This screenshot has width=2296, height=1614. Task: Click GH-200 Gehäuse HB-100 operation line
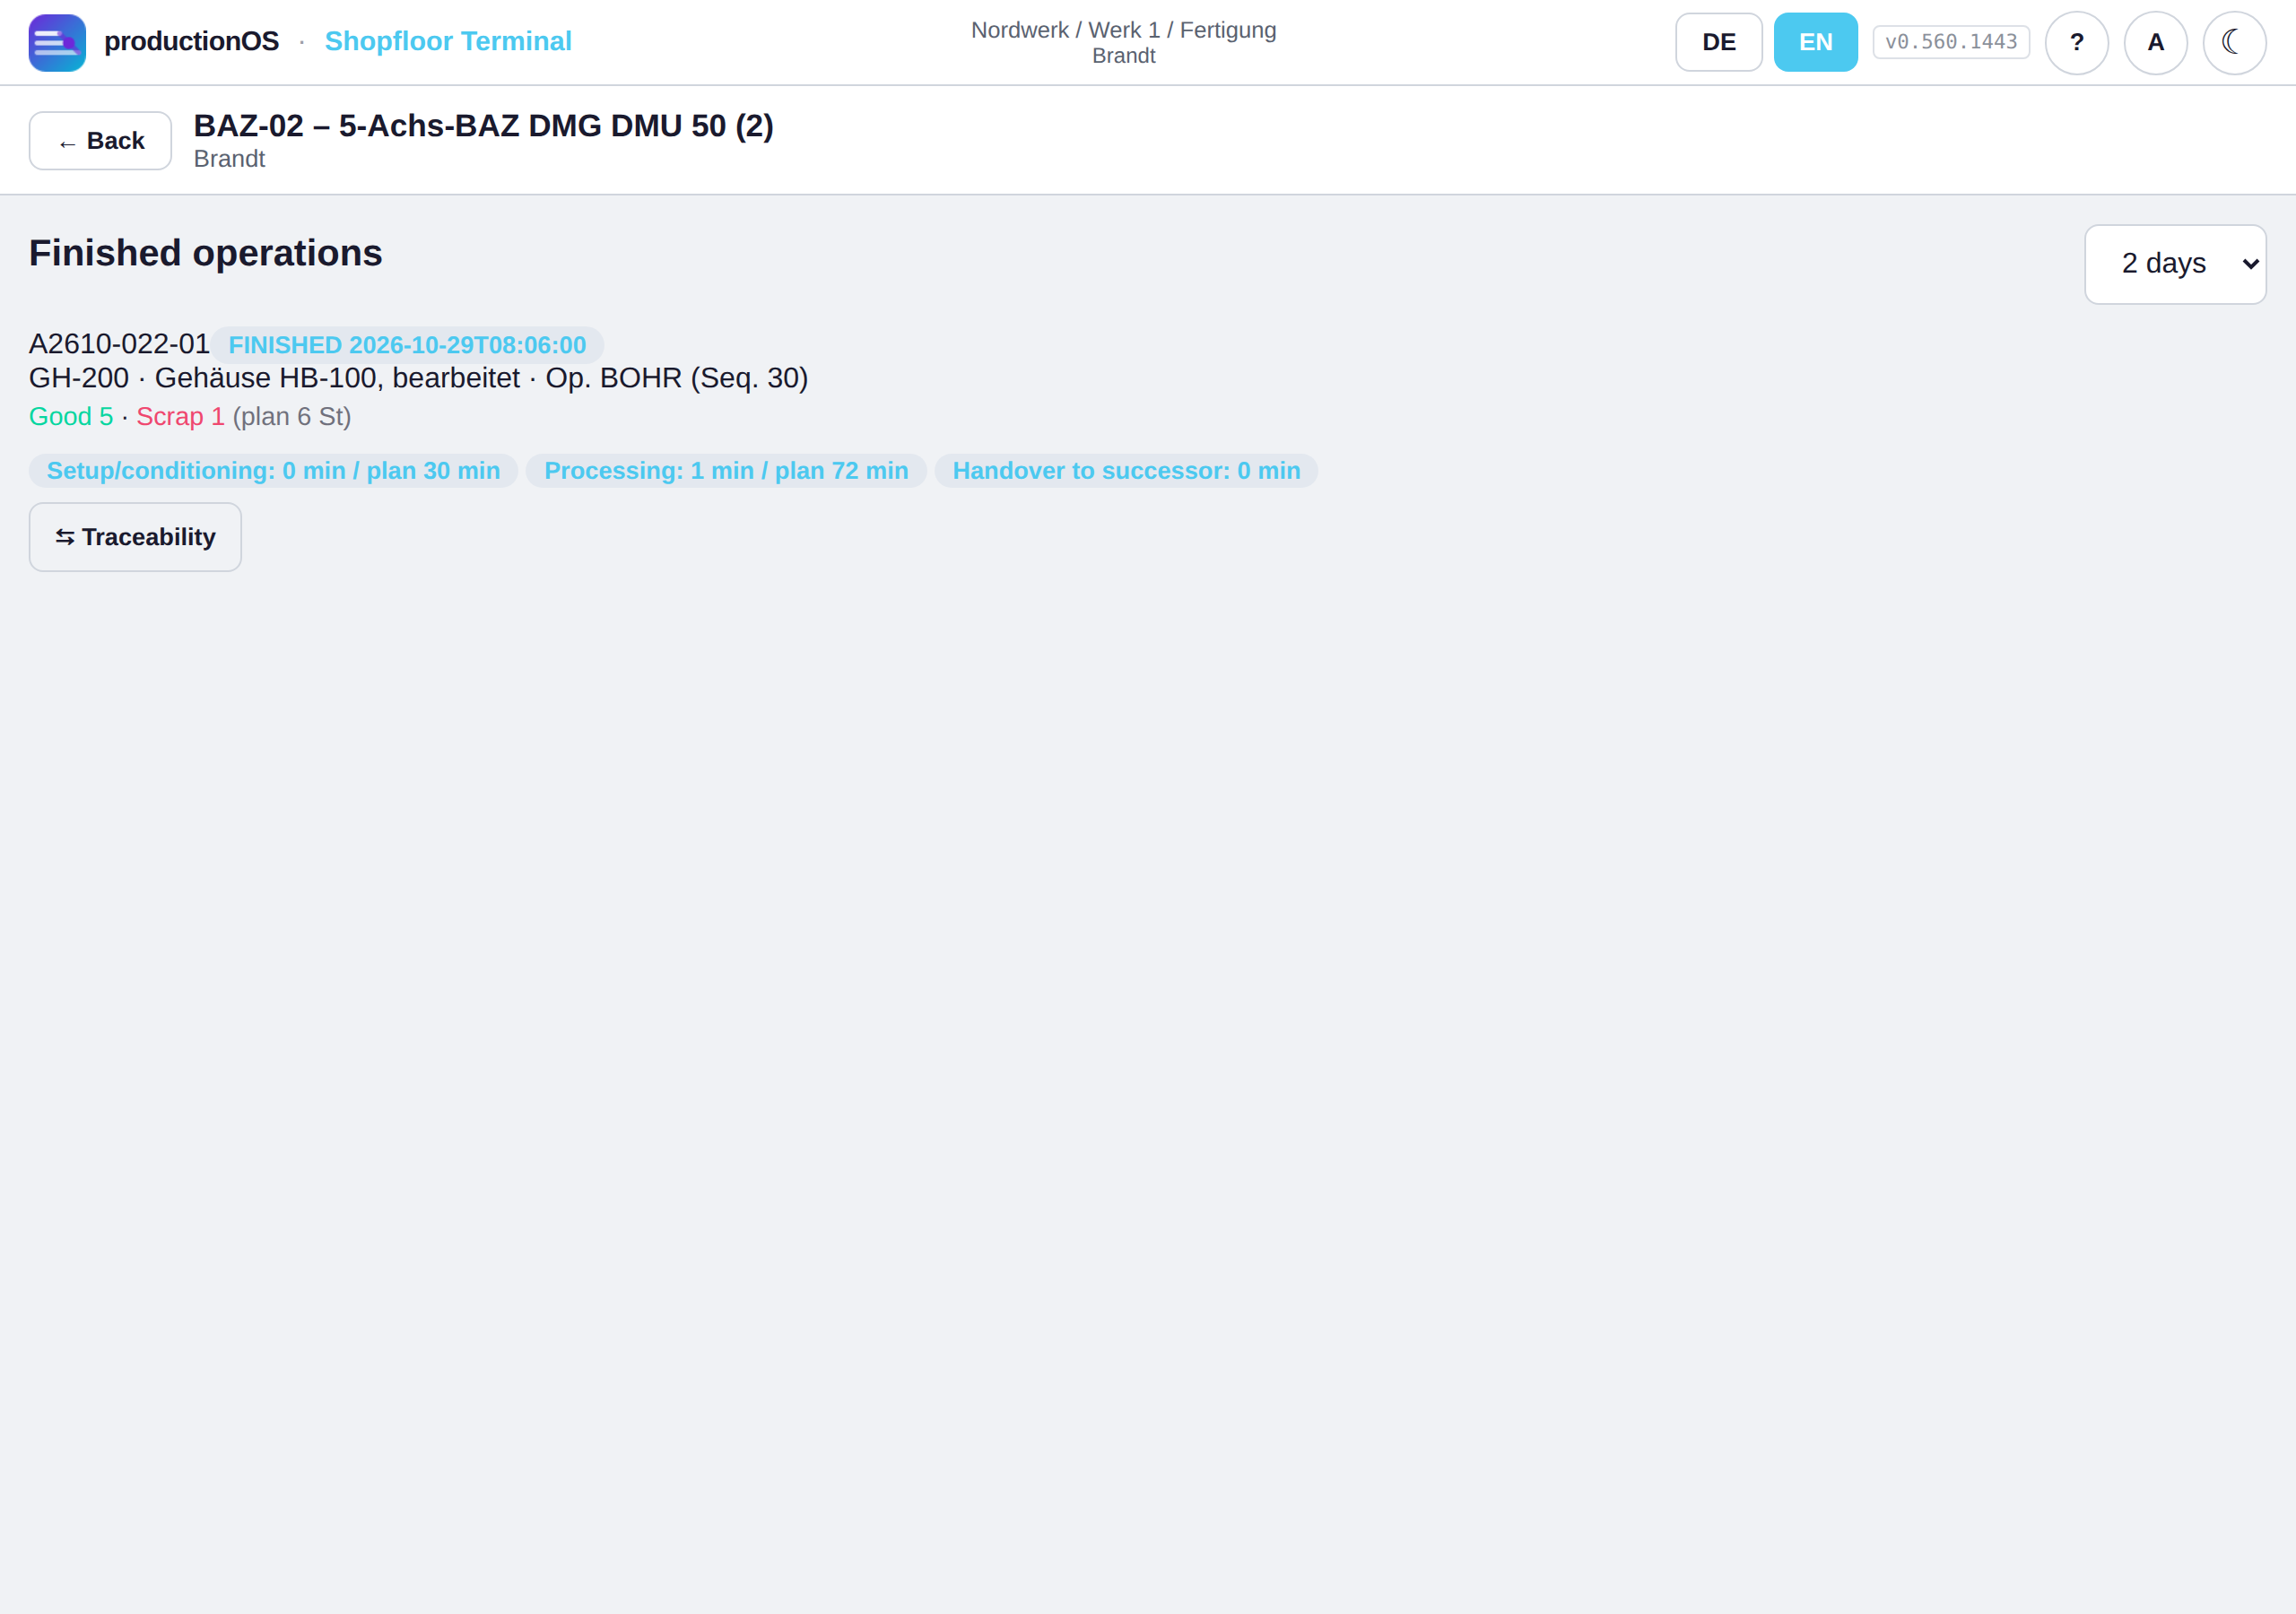coord(418,378)
